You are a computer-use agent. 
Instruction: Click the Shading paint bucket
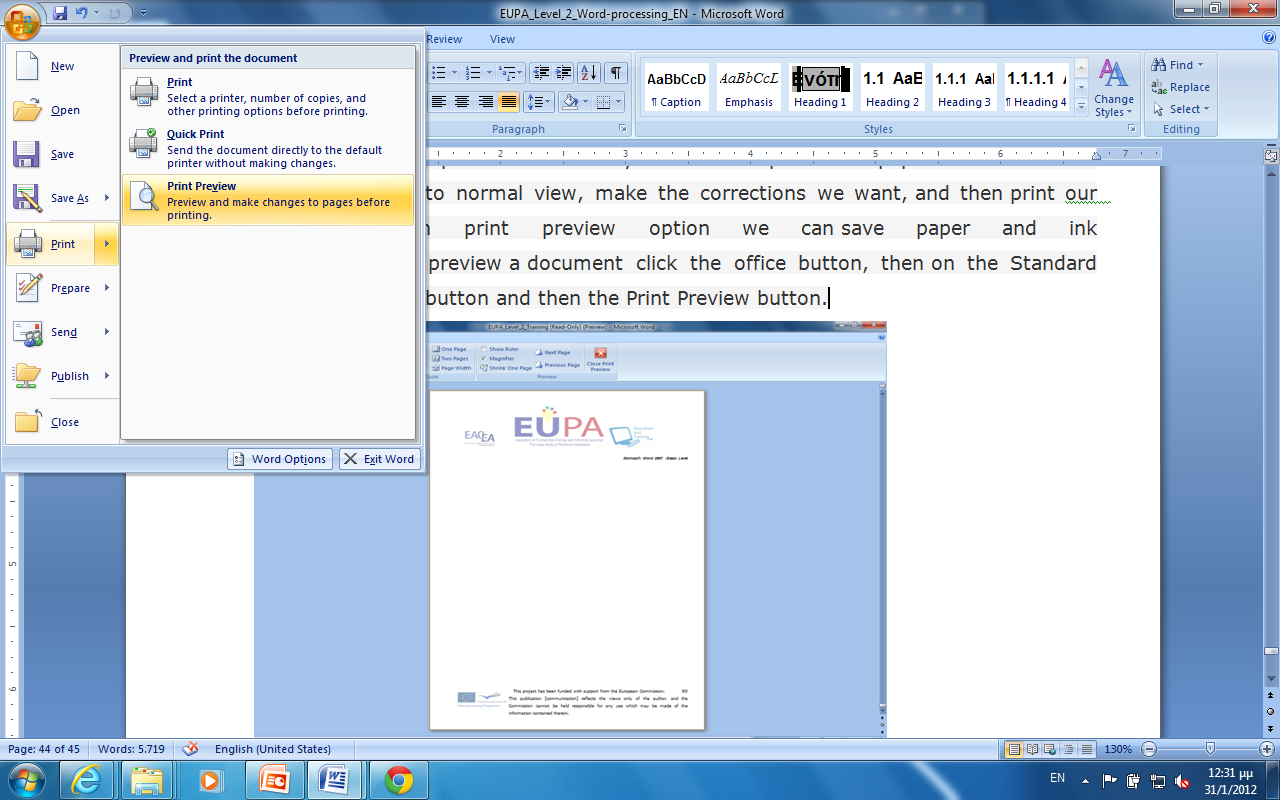pyautogui.click(x=570, y=101)
